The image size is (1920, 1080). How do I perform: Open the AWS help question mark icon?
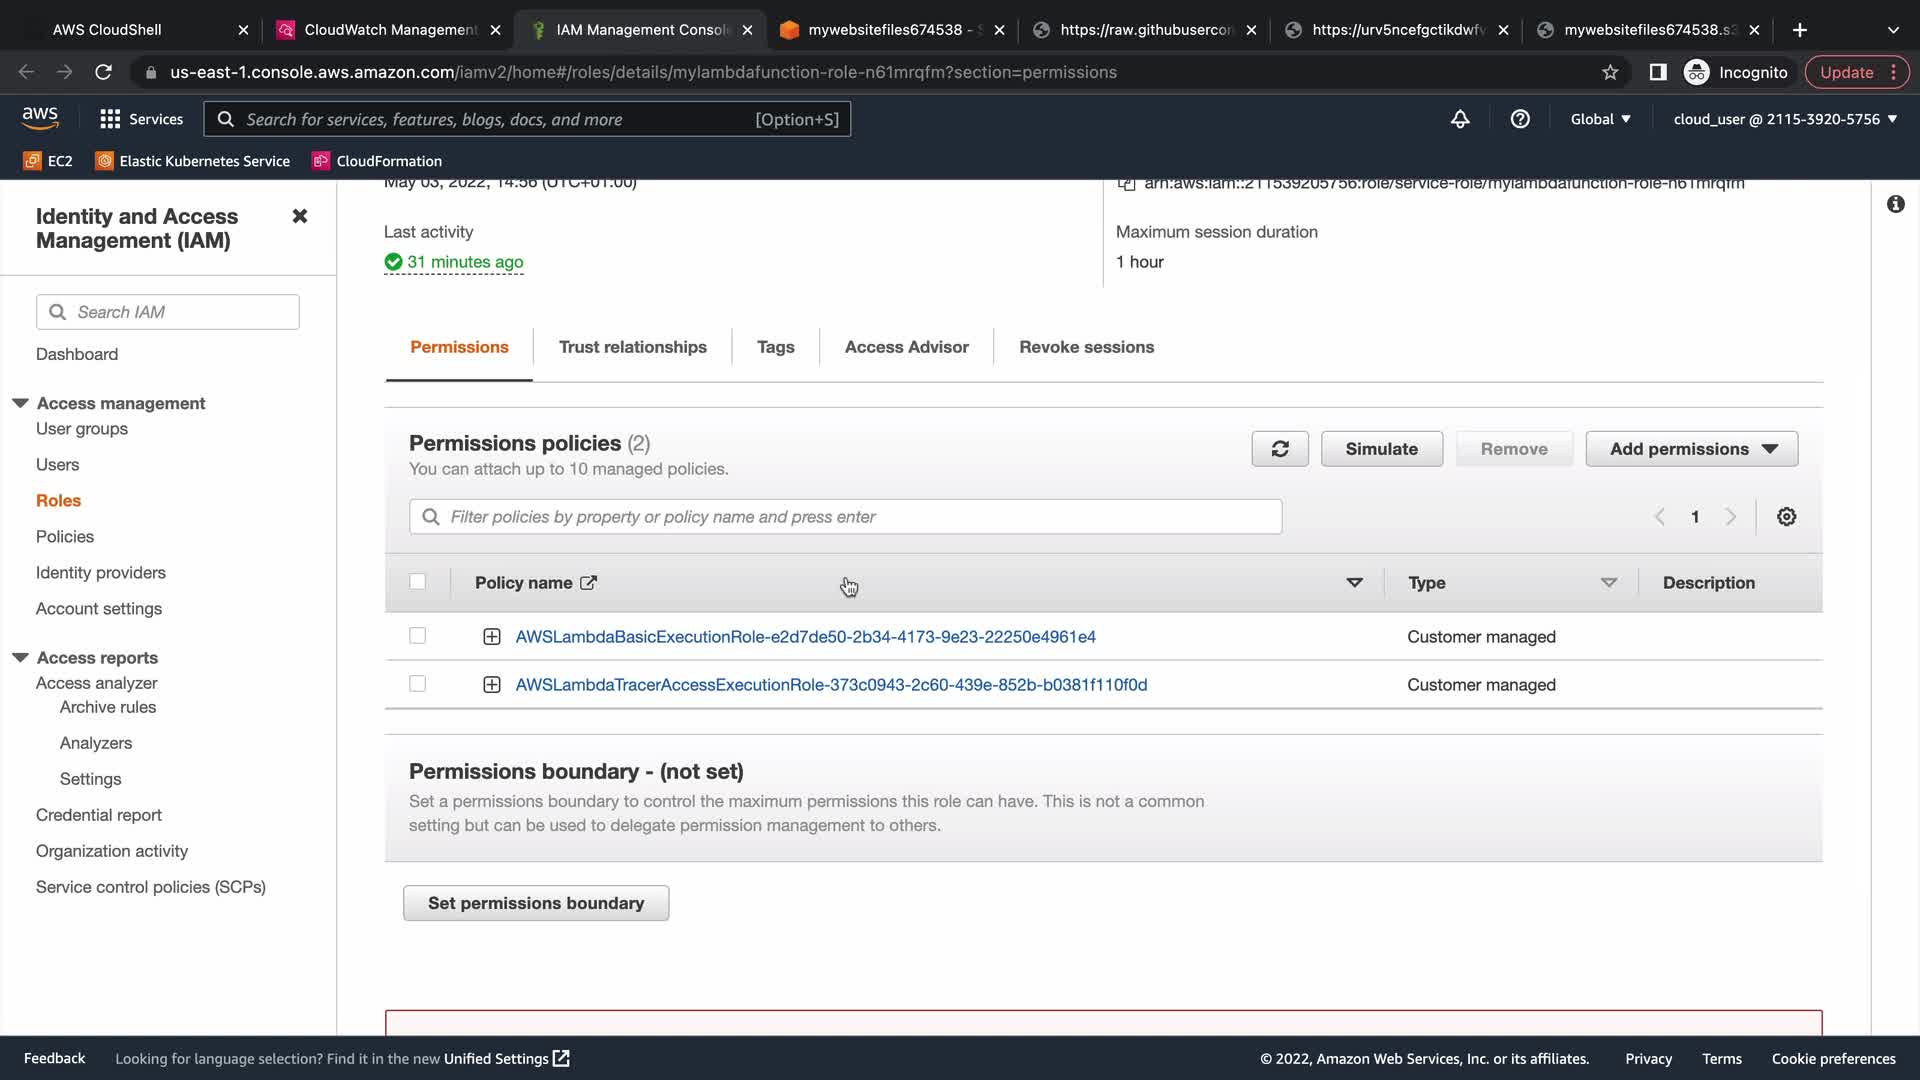pyautogui.click(x=1520, y=119)
